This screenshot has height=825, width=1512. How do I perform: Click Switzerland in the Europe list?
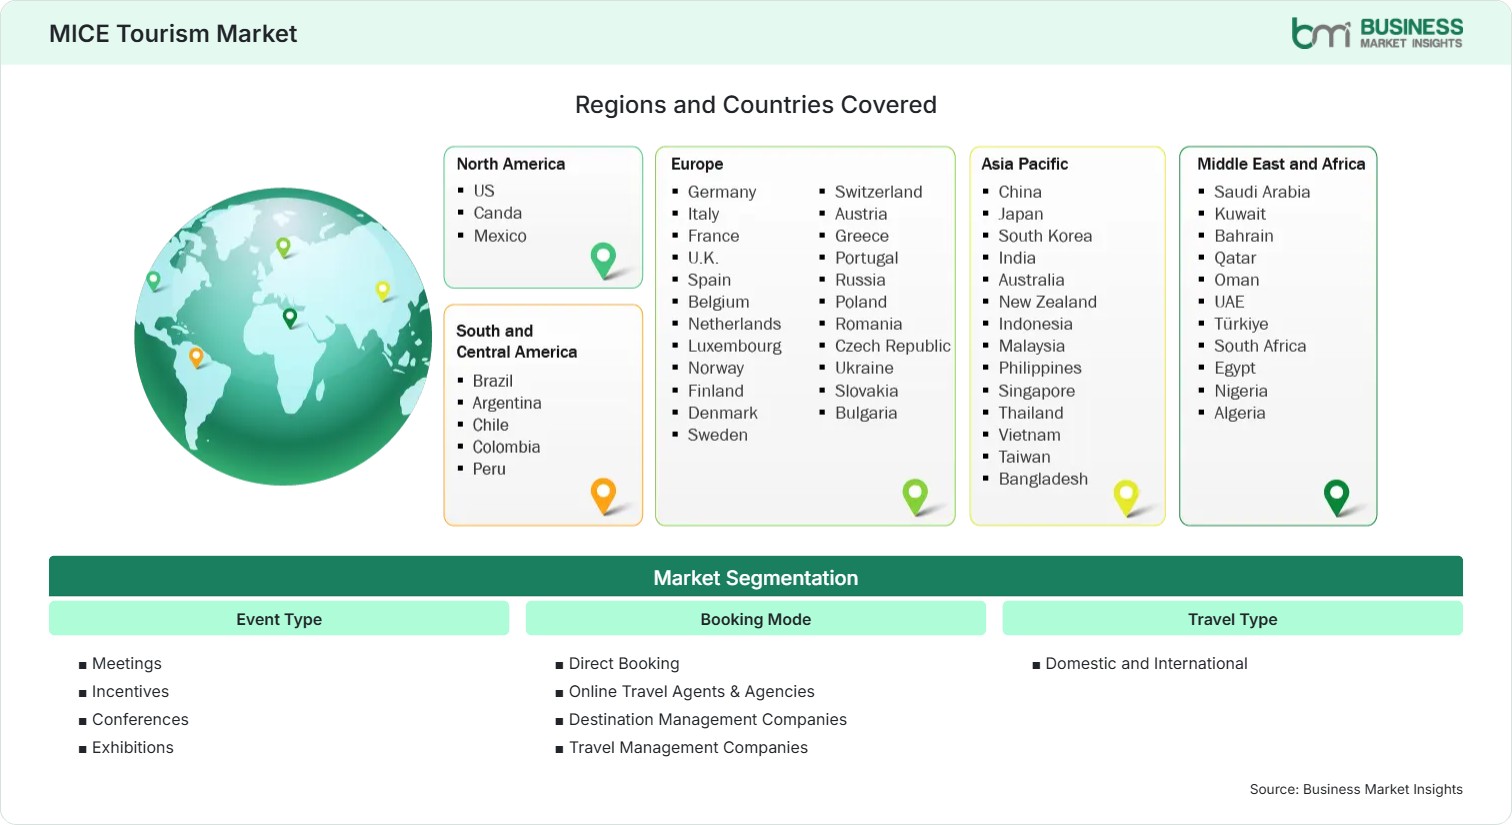click(879, 192)
